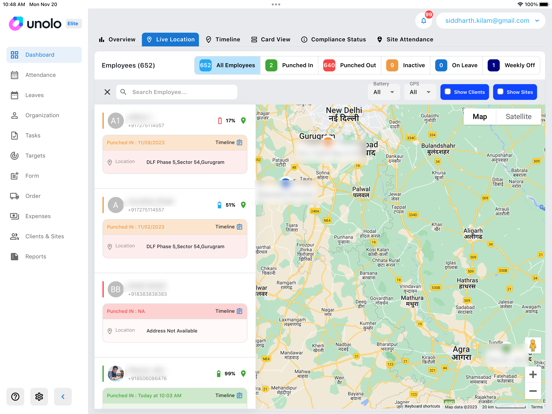Focus the Search Employee field

pos(177,92)
